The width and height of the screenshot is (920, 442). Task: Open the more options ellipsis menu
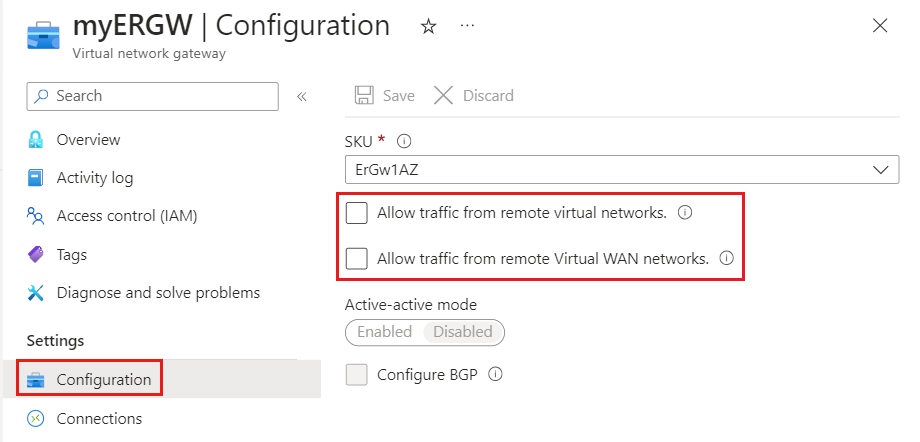pyautogui.click(x=467, y=26)
